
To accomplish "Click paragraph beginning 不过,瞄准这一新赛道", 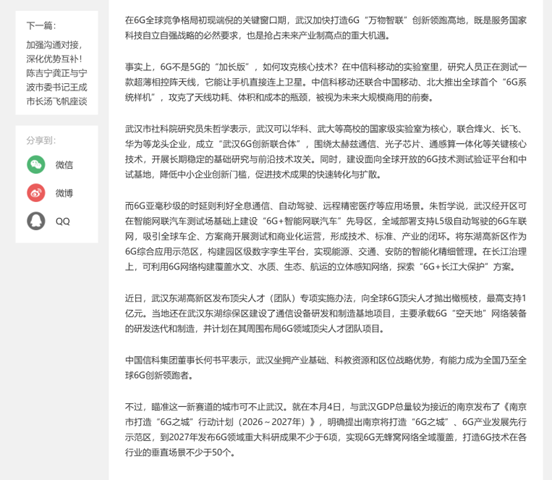I will click(x=326, y=430).
